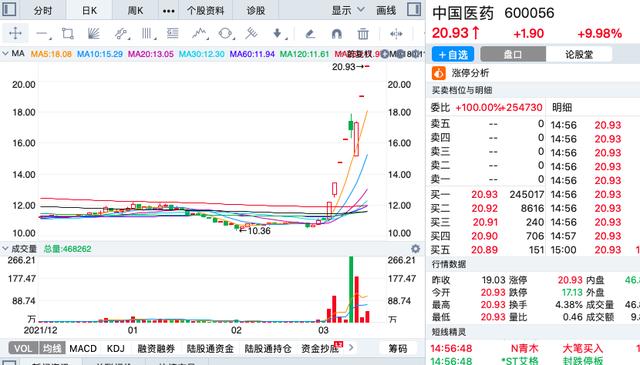Click the MA10:15.29 blue indicator label
Screen dimensions: 640x365
point(100,54)
